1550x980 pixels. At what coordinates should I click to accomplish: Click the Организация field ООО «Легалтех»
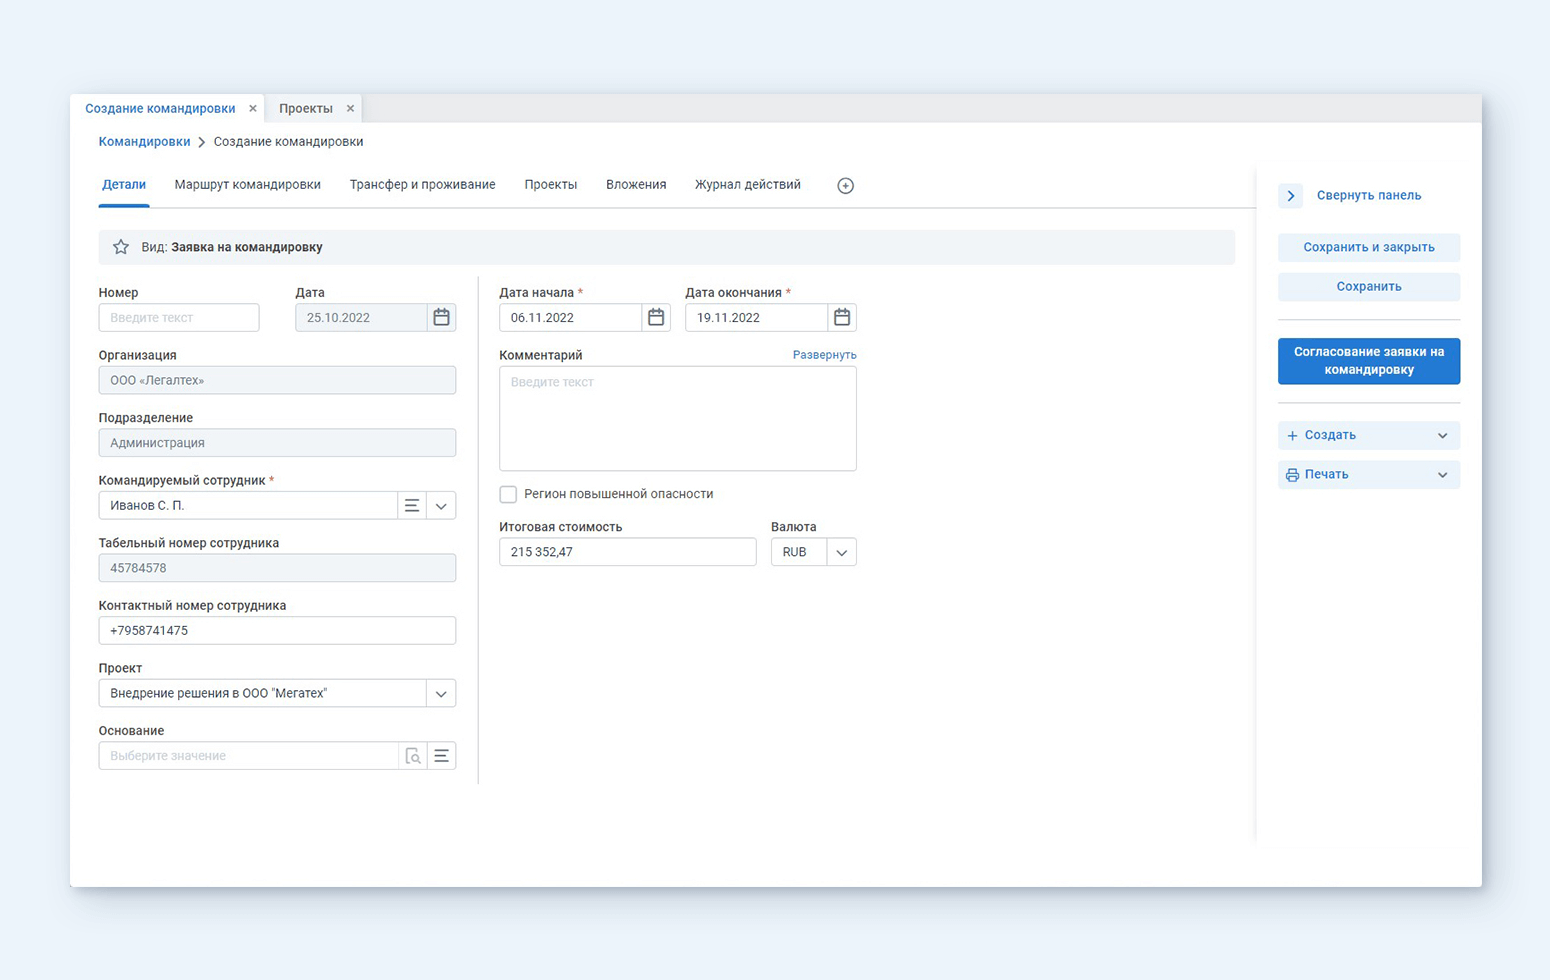(277, 380)
